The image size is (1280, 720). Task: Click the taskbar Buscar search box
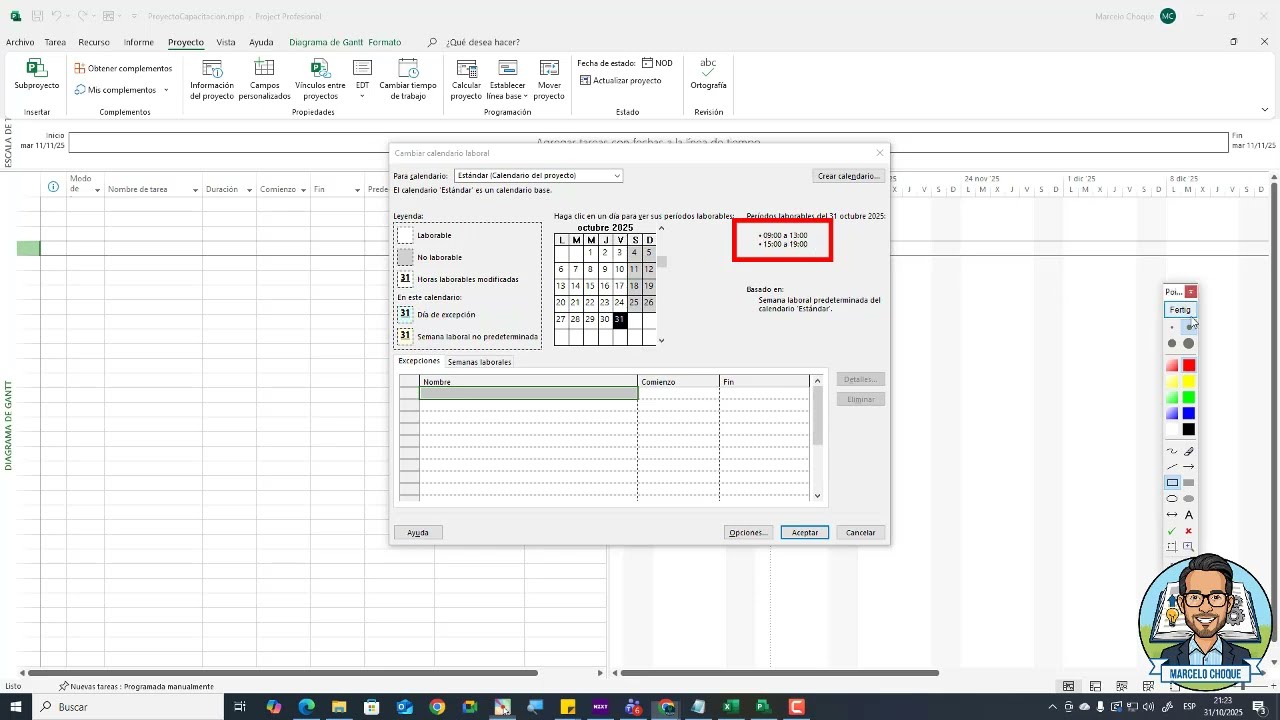128,707
